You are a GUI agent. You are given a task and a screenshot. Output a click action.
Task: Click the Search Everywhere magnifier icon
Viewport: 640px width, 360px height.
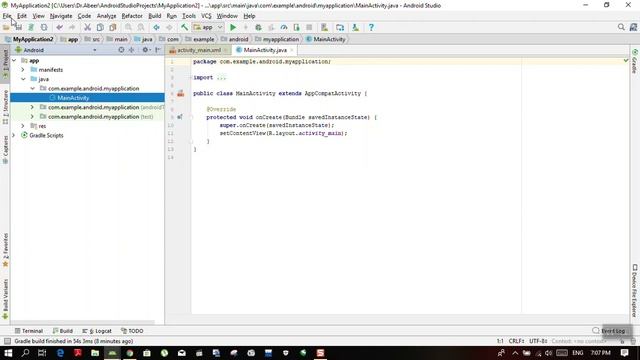pos(621,27)
